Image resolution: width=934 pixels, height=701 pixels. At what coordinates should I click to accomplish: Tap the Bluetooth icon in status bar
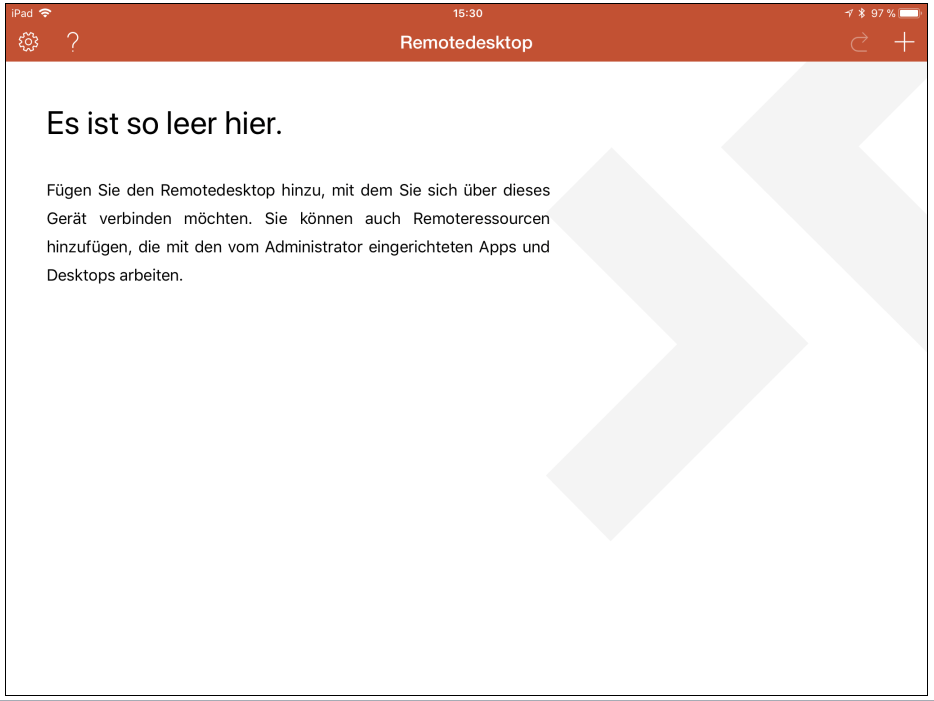861,13
